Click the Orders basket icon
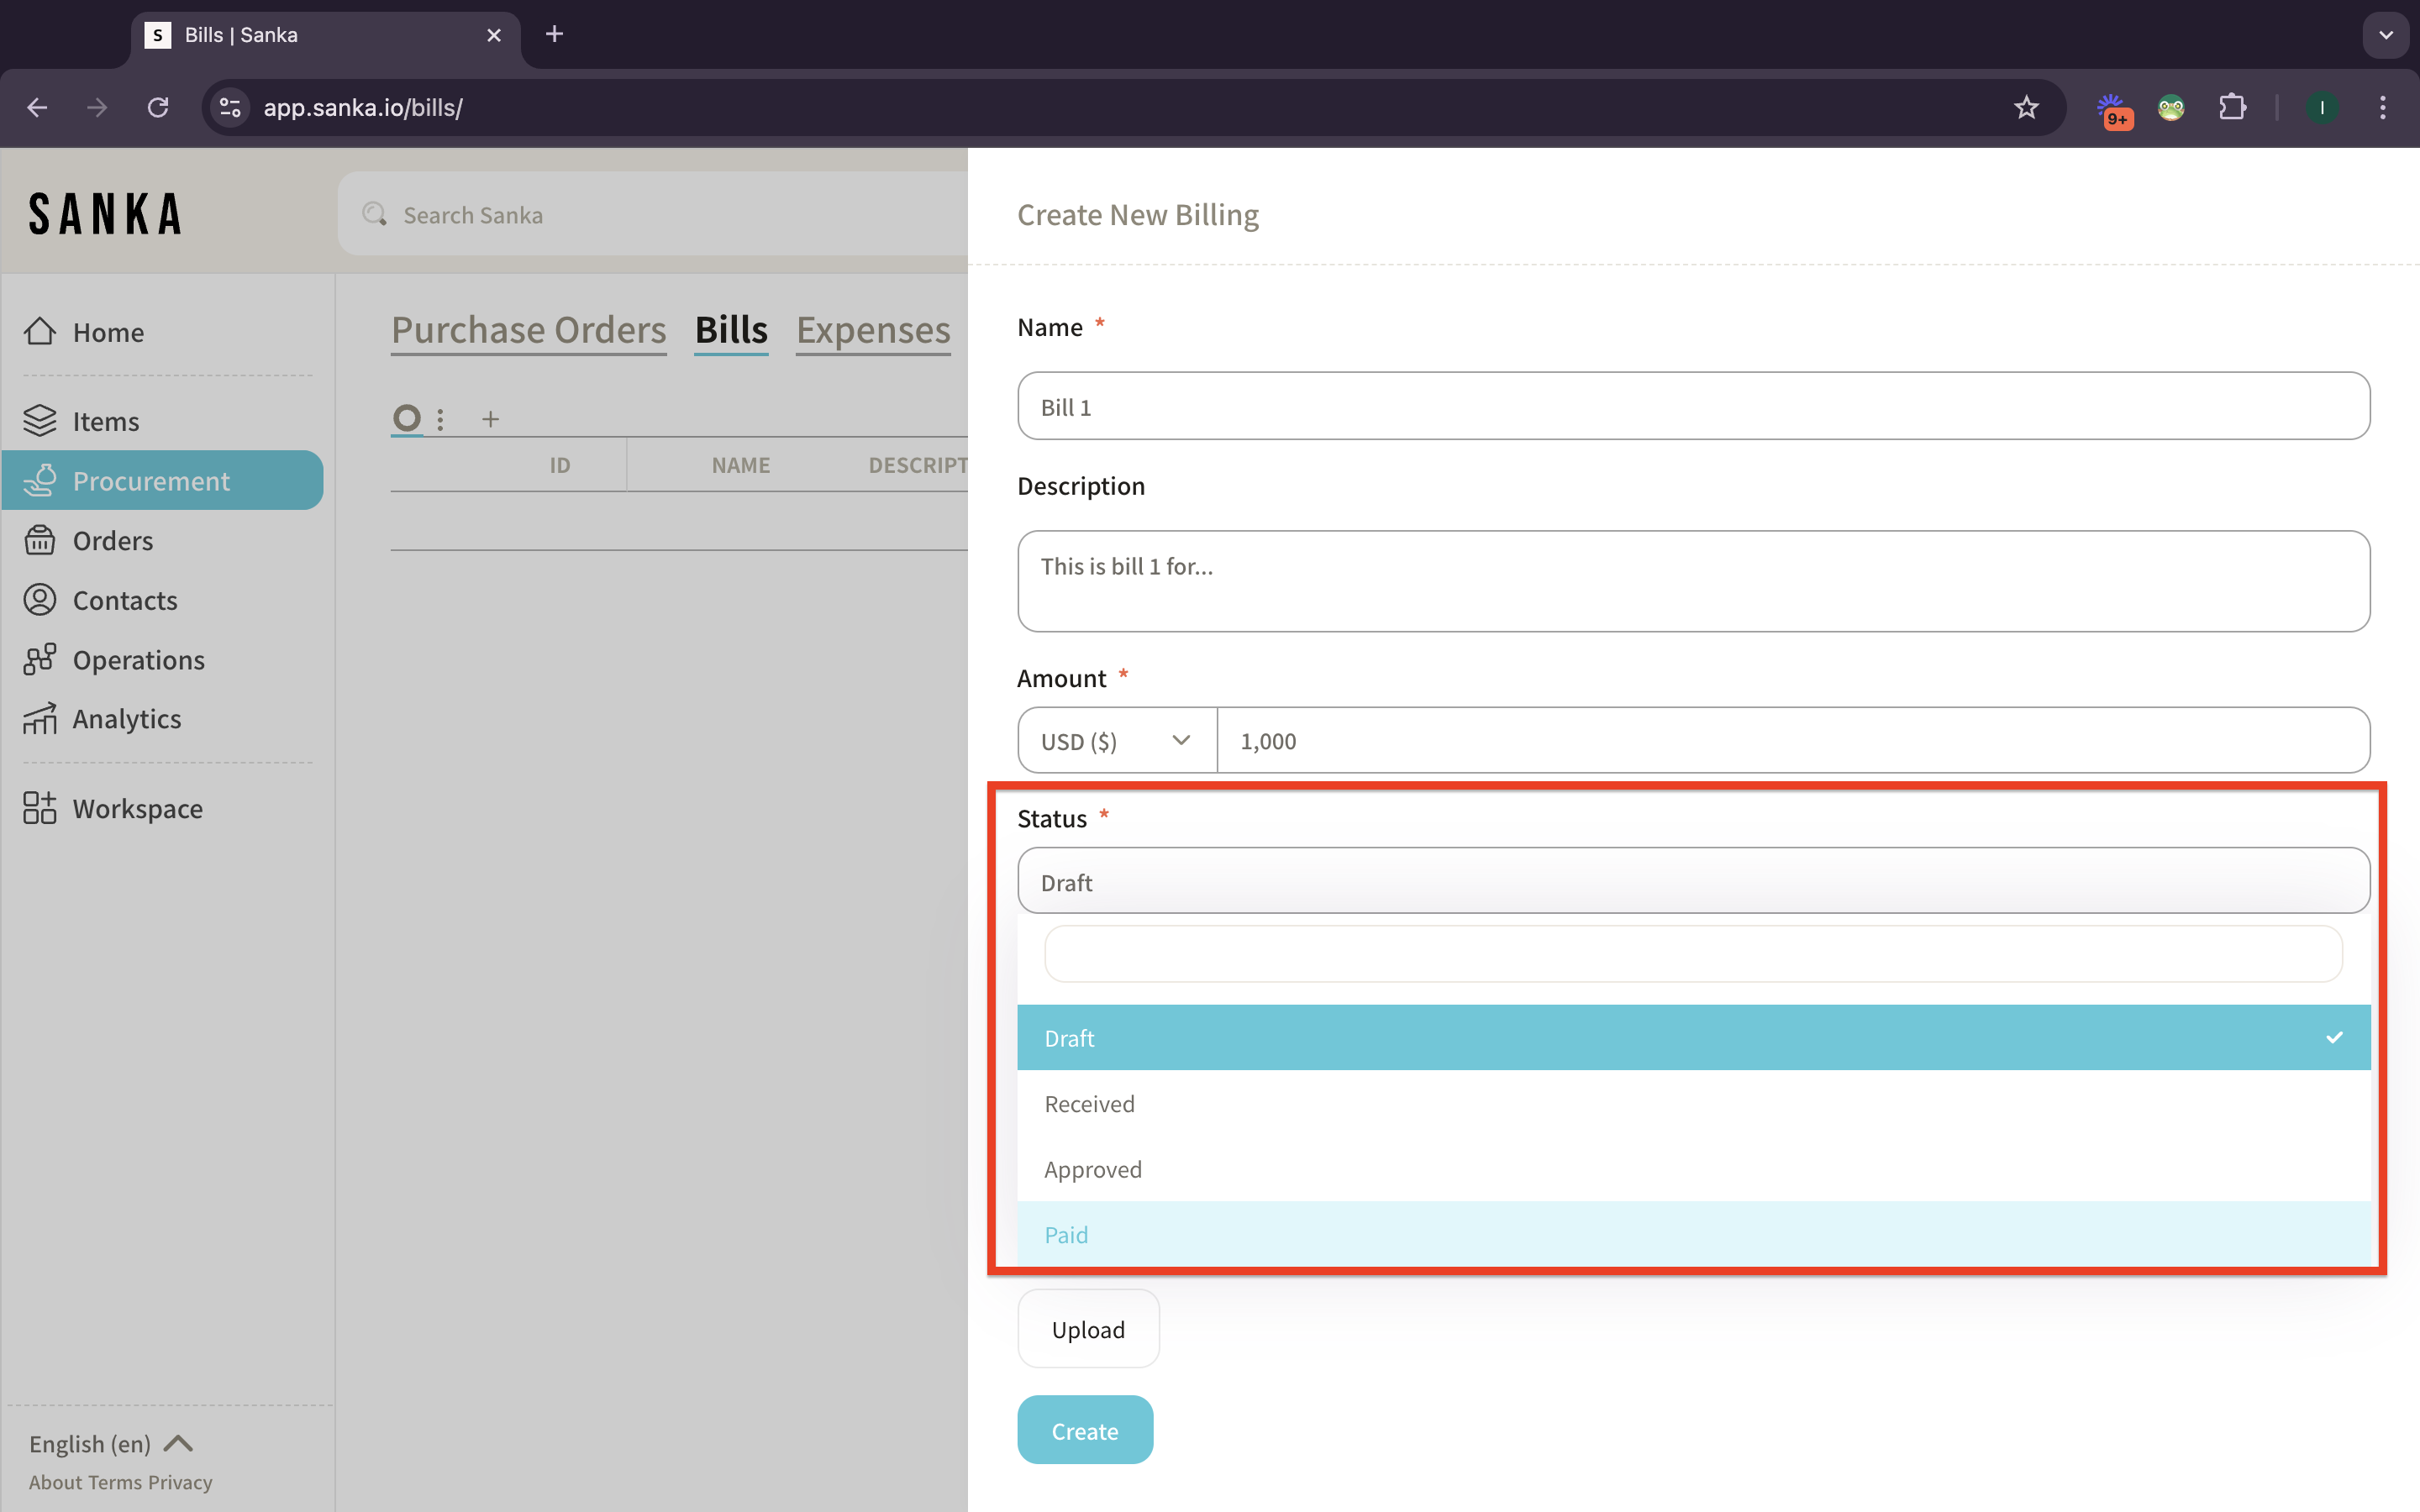2420x1512 pixels. pos(40,540)
